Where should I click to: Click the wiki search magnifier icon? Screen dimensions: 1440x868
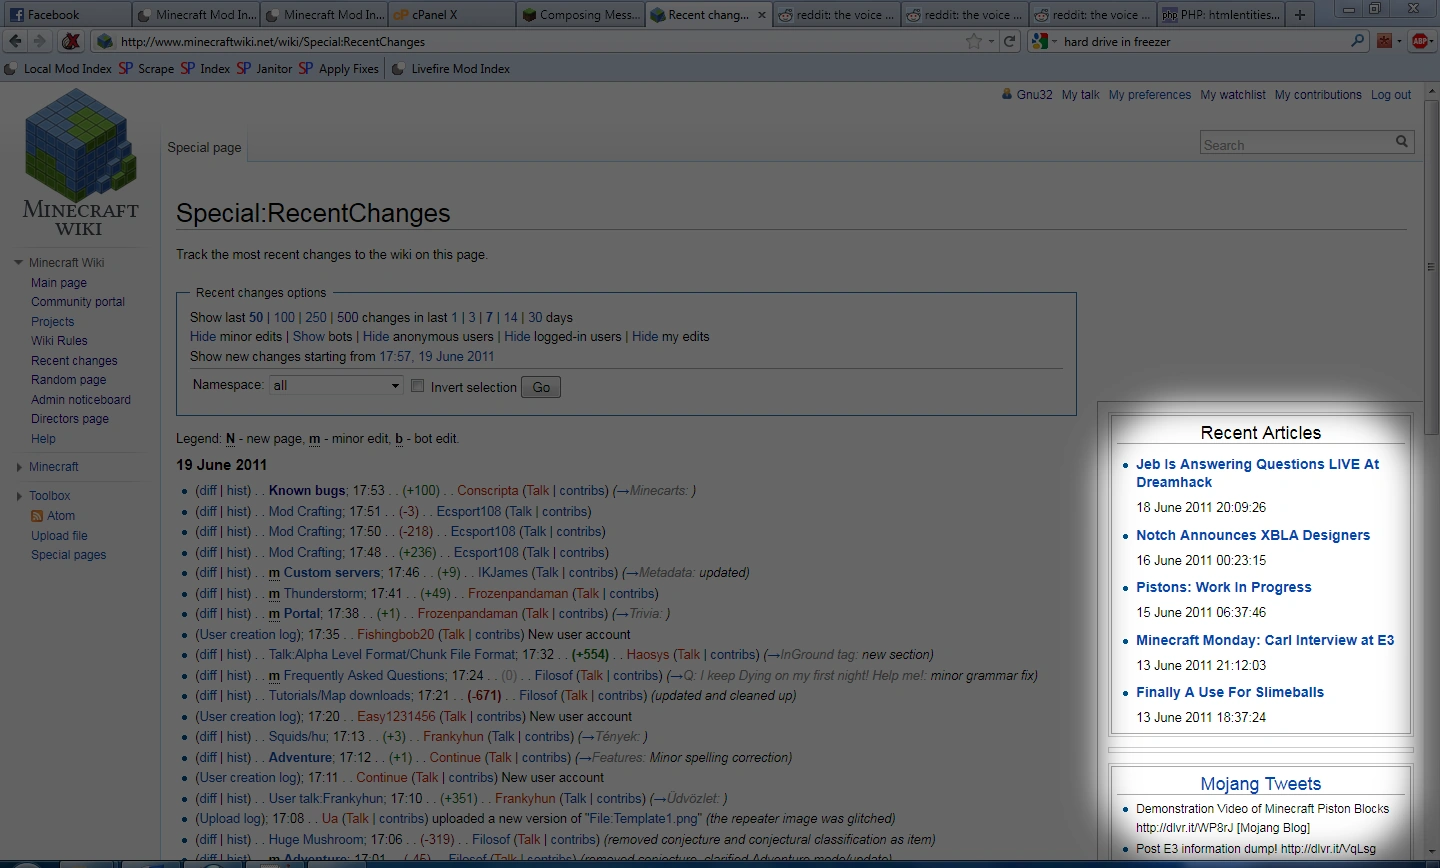[x=1402, y=142]
